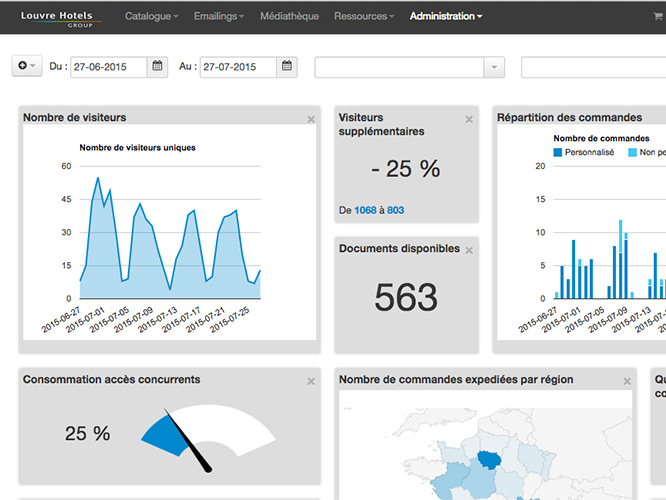Open the Catalogue menu
The image size is (666, 500).
point(151,16)
